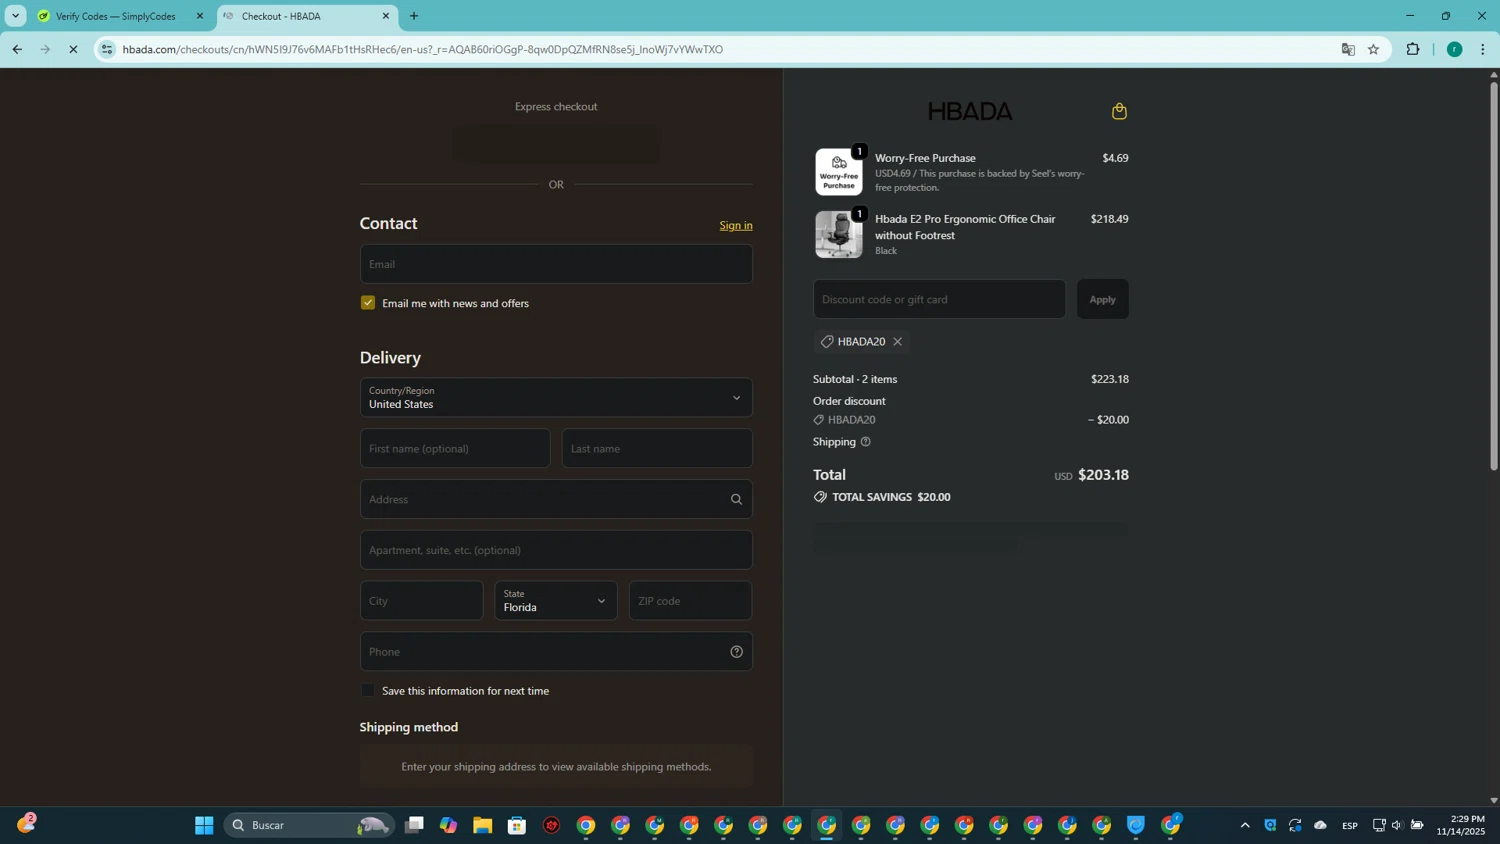This screenshot has width=1500, height=844.
Task: Click the translate page icon
Action: pyautogui.click(x=1348, y=49)
